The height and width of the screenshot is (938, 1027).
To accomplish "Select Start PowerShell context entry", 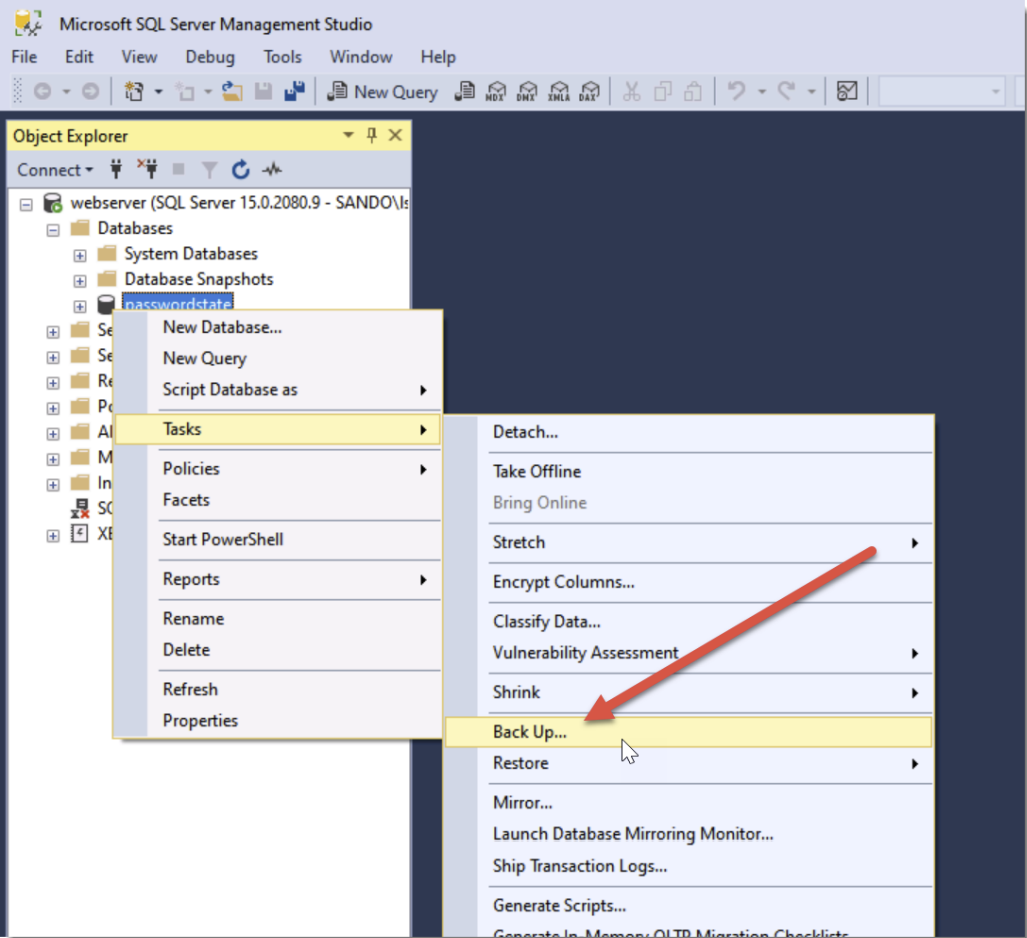I will [278, 540].
